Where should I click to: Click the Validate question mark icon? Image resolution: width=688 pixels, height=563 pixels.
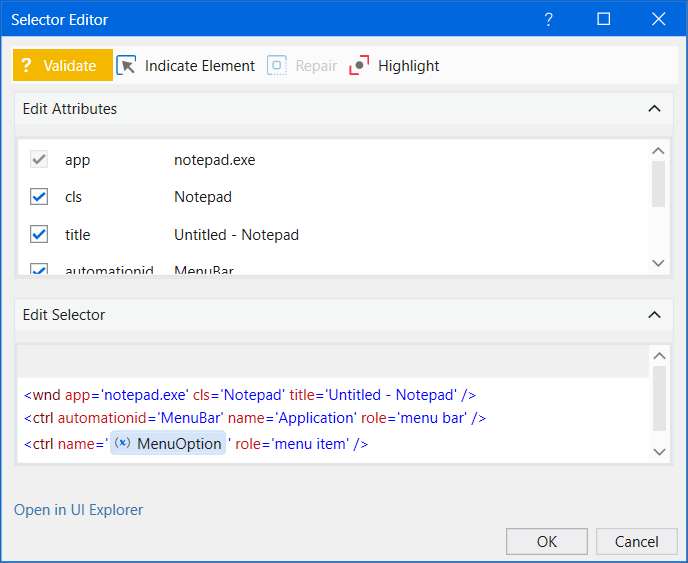(27, 66)
